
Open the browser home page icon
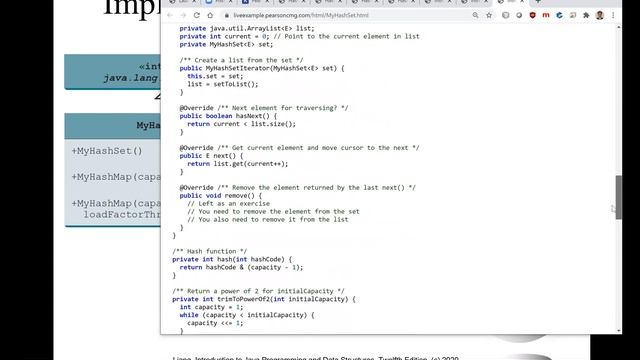click(x=210, y=15)
